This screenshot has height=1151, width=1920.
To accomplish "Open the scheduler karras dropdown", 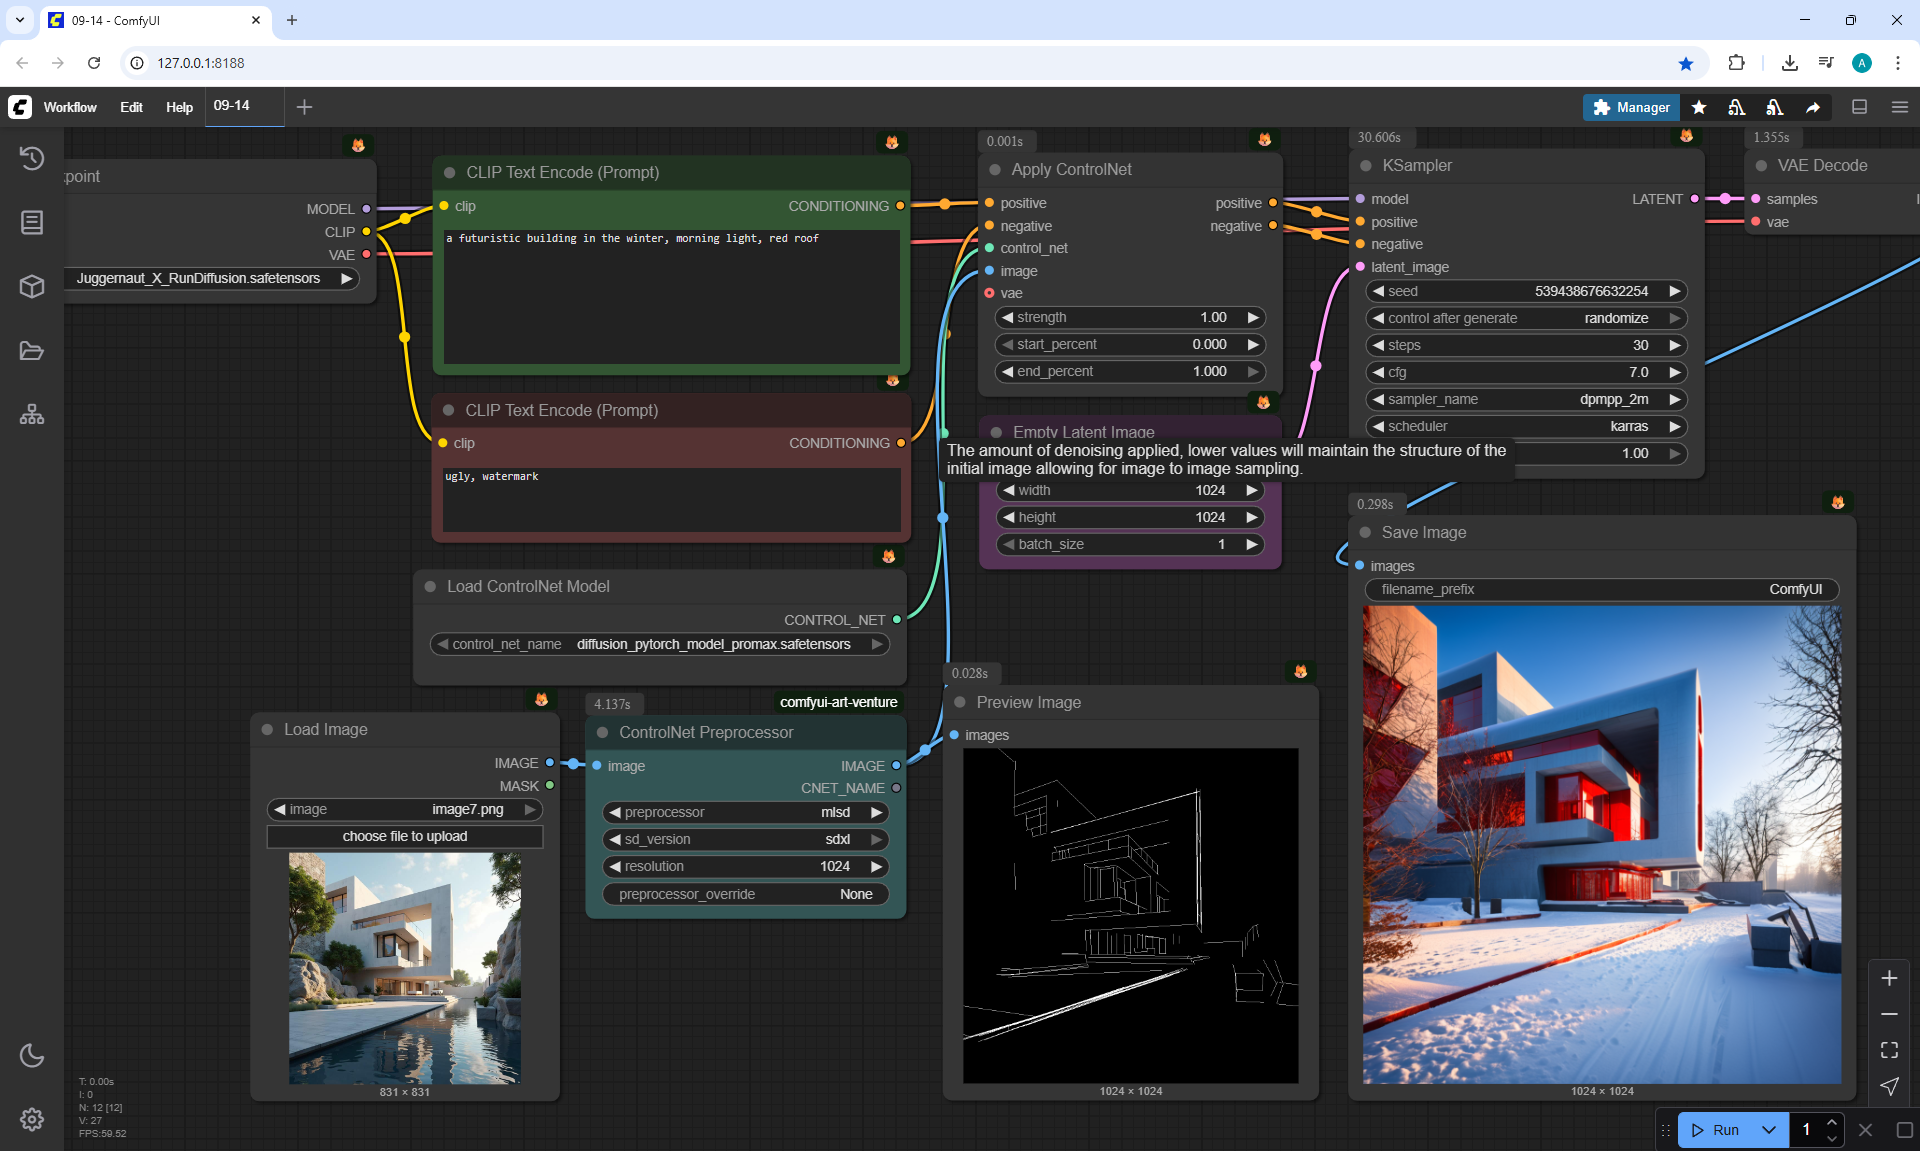I will (1526, 426).
